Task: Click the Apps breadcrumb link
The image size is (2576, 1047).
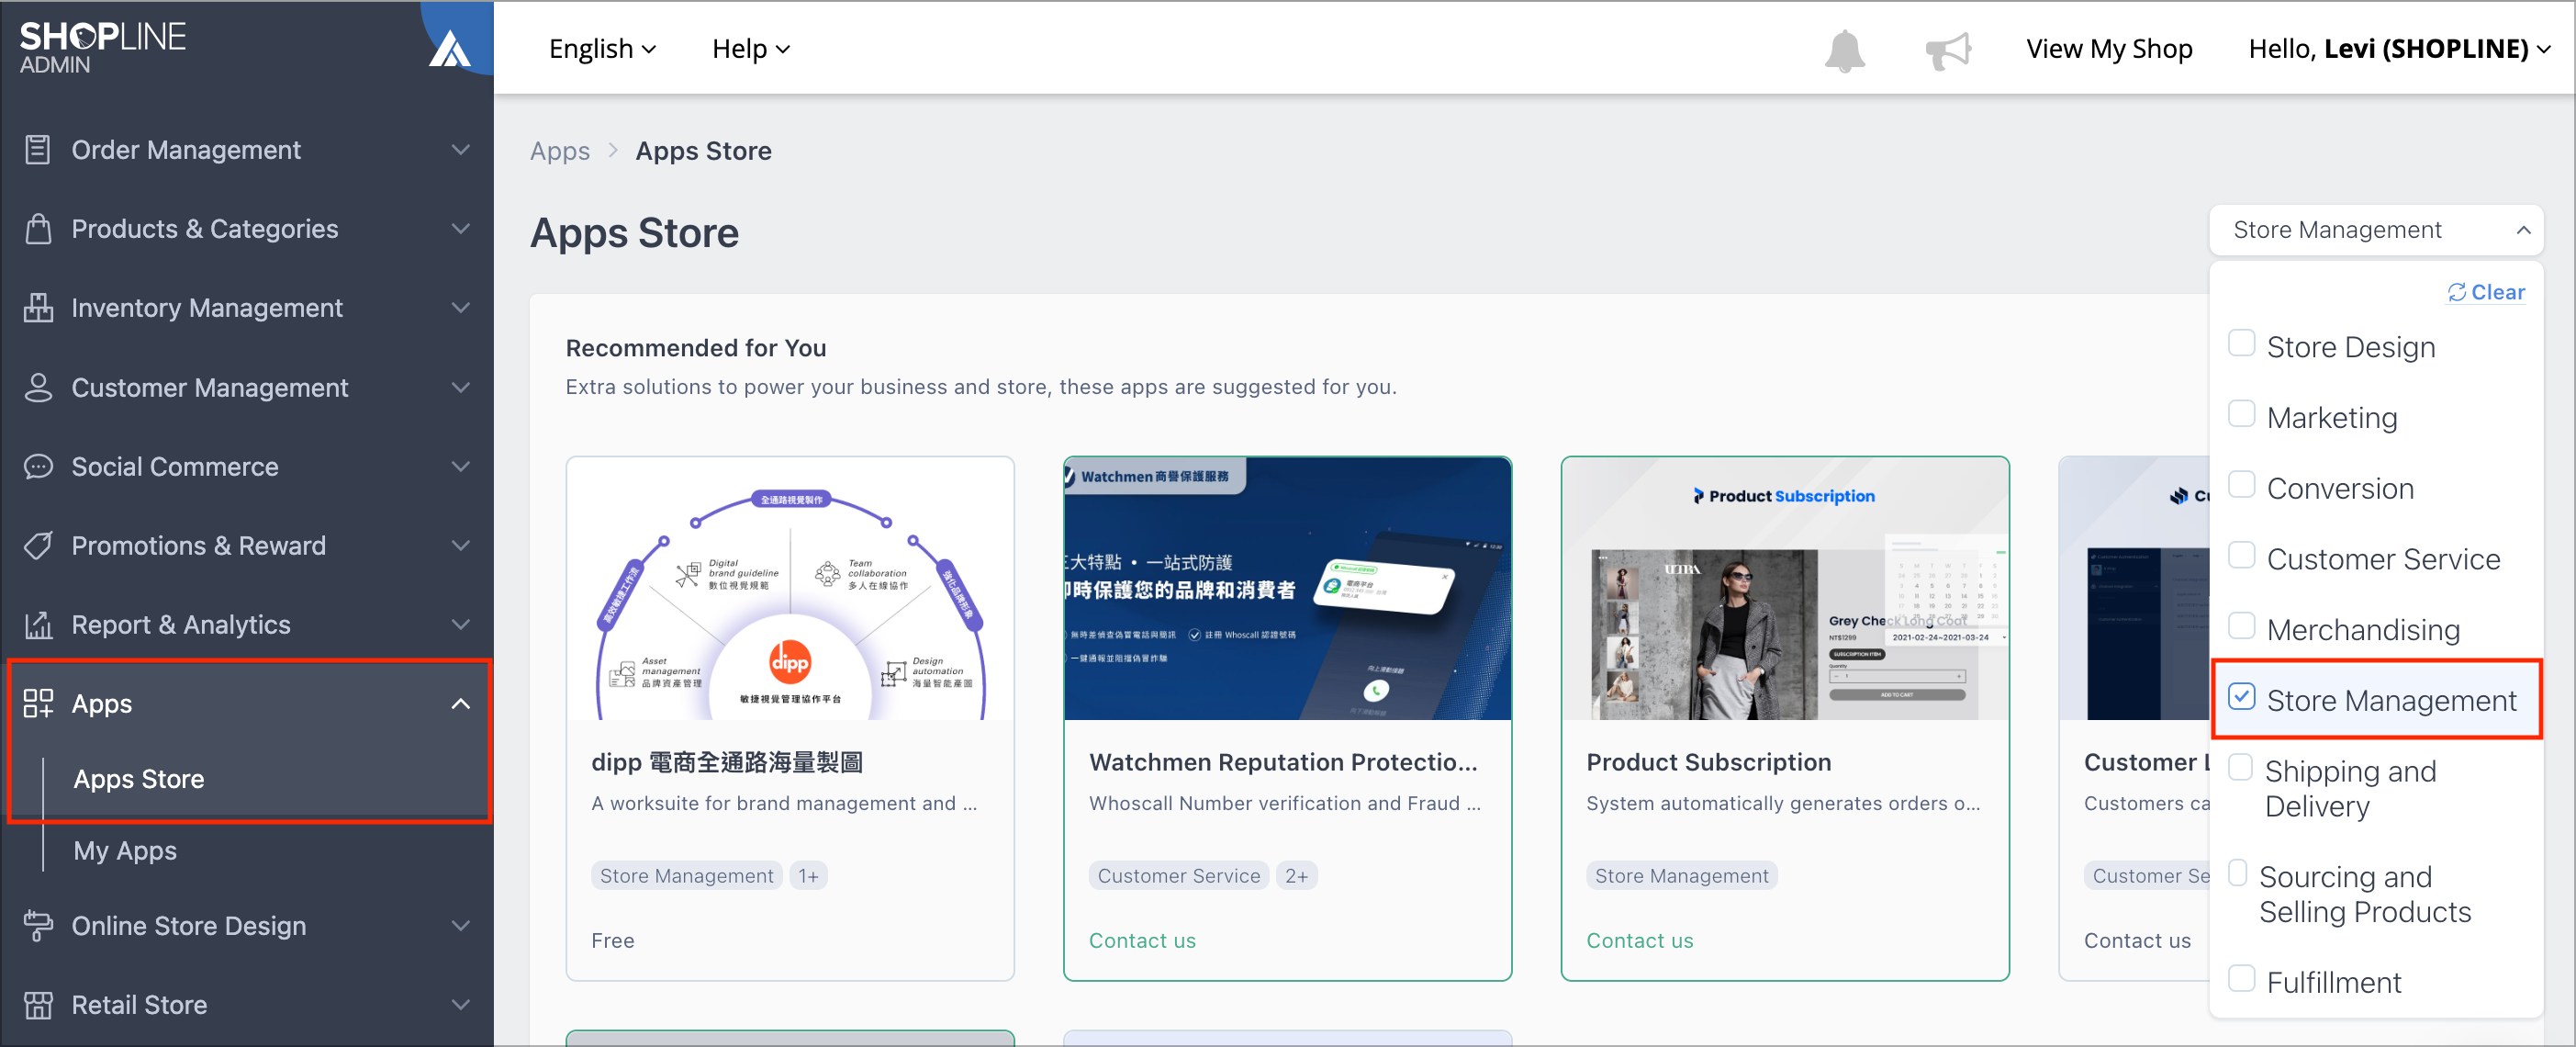Action: tap(560, 151)
